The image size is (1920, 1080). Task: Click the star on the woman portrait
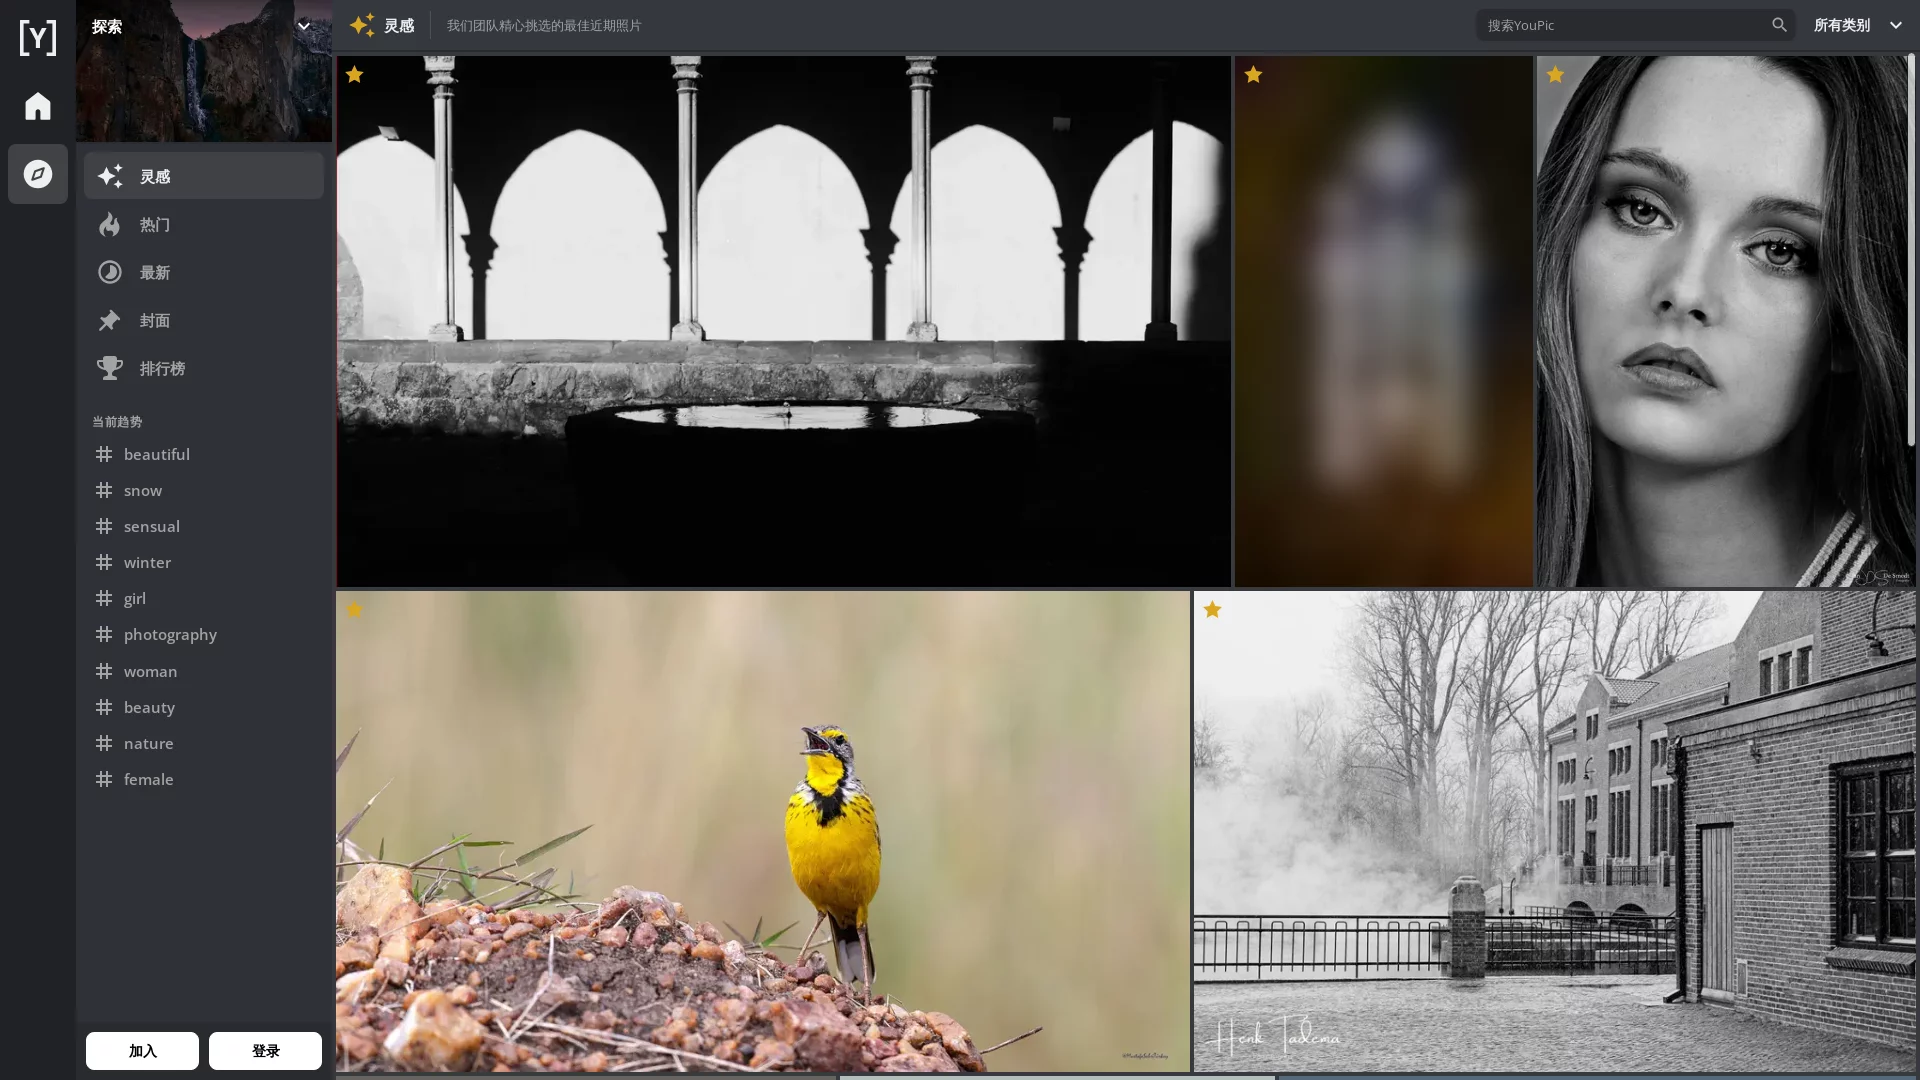1555,75
